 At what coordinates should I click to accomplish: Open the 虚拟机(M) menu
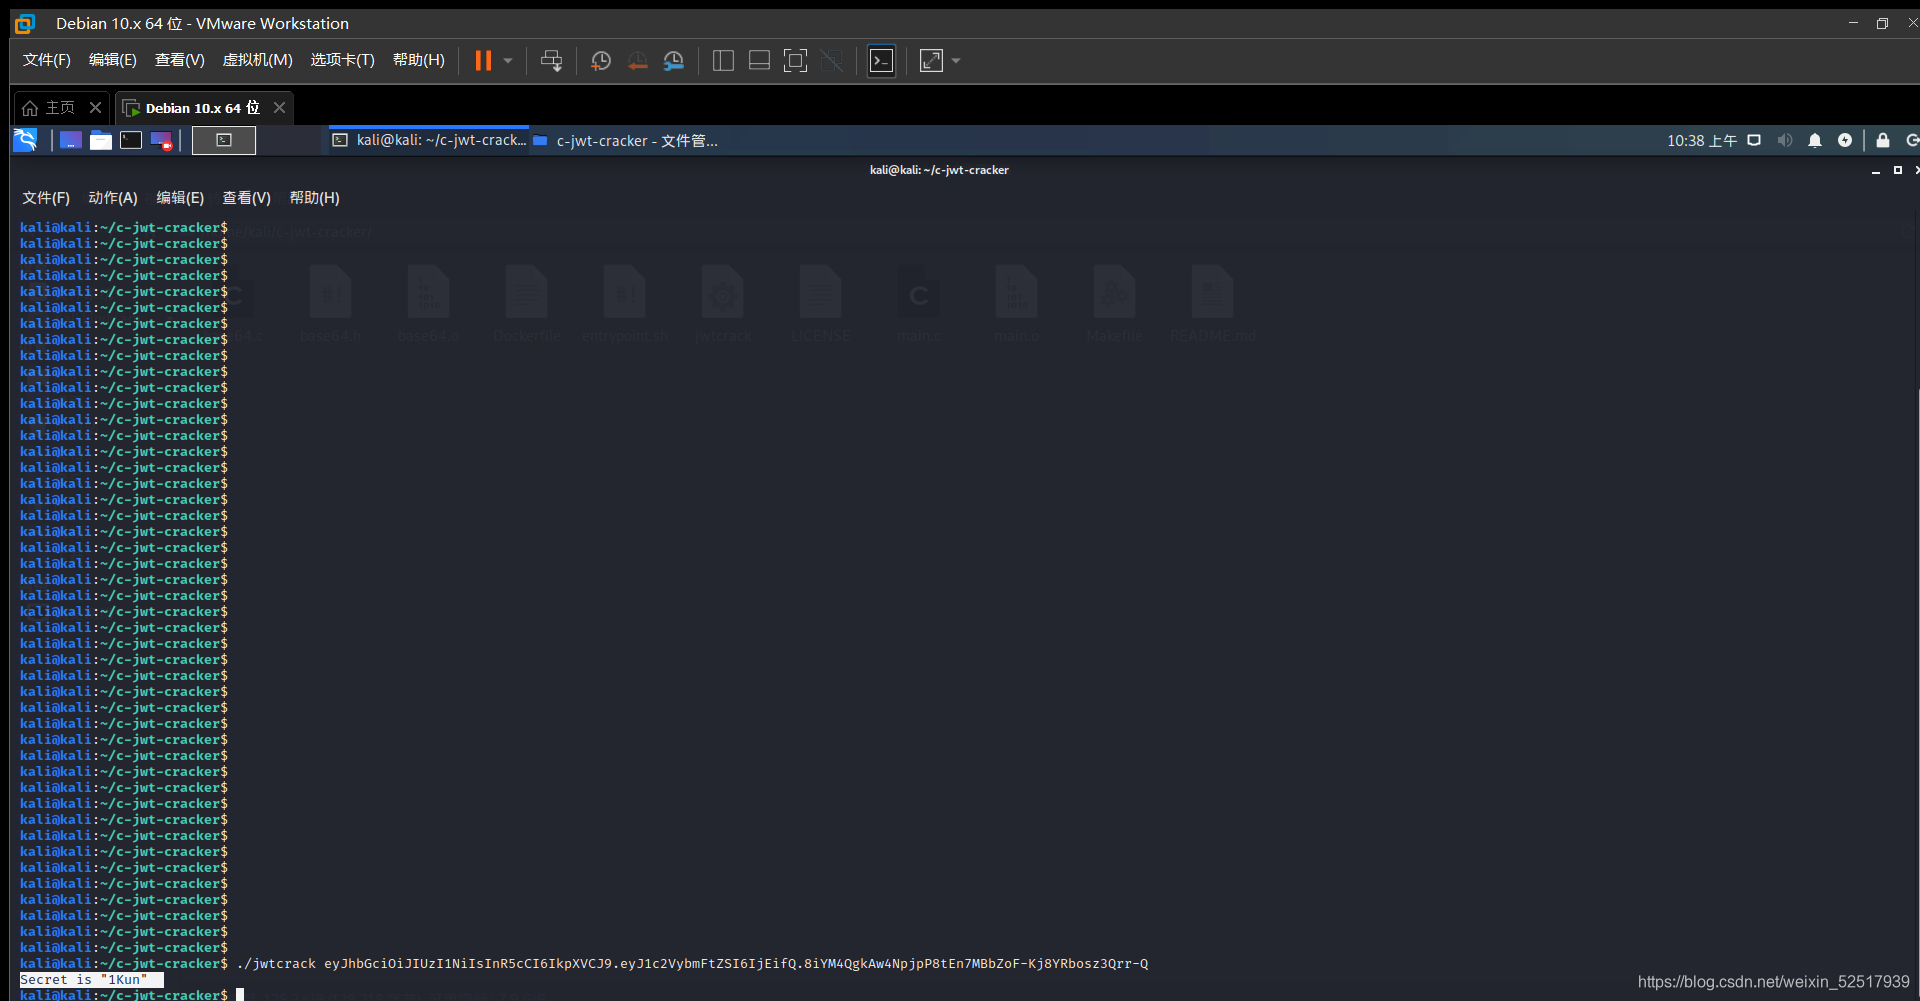pyautogui.click(x=257, y=60)
